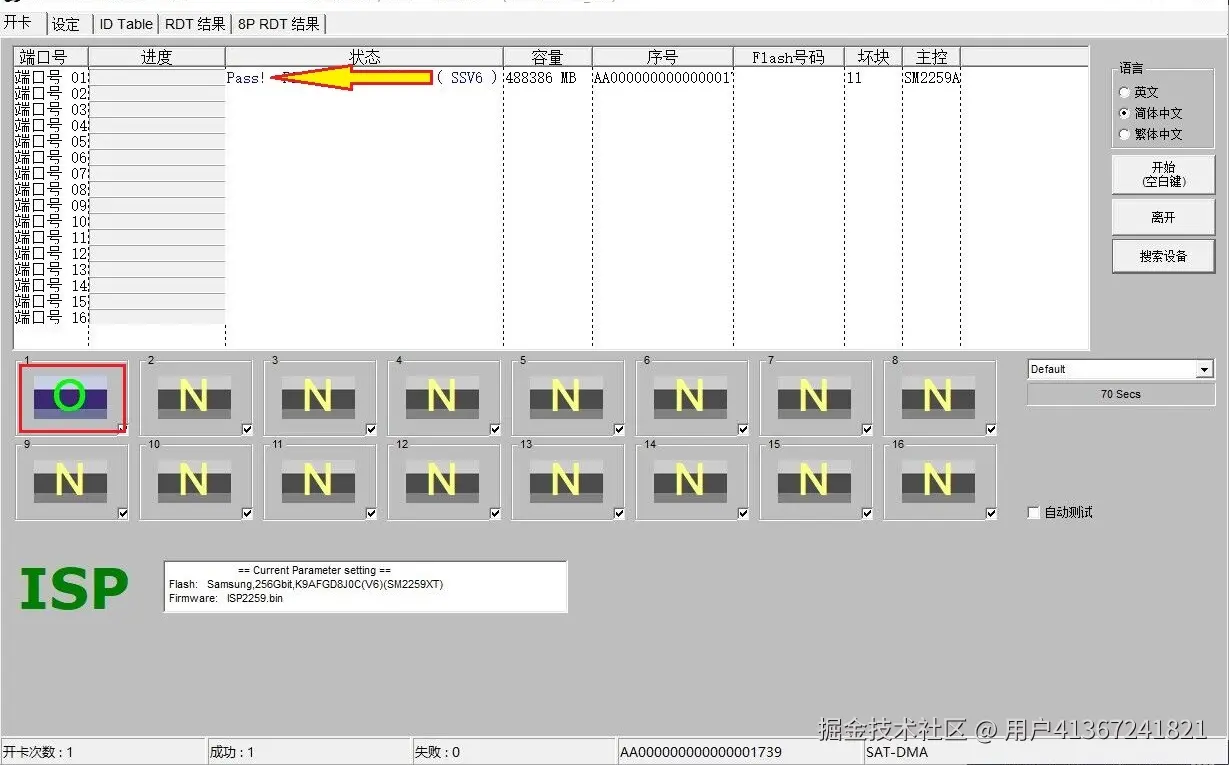Click the green ISP label
Screen dimensions: 1229x765
[x=74, y=589]
